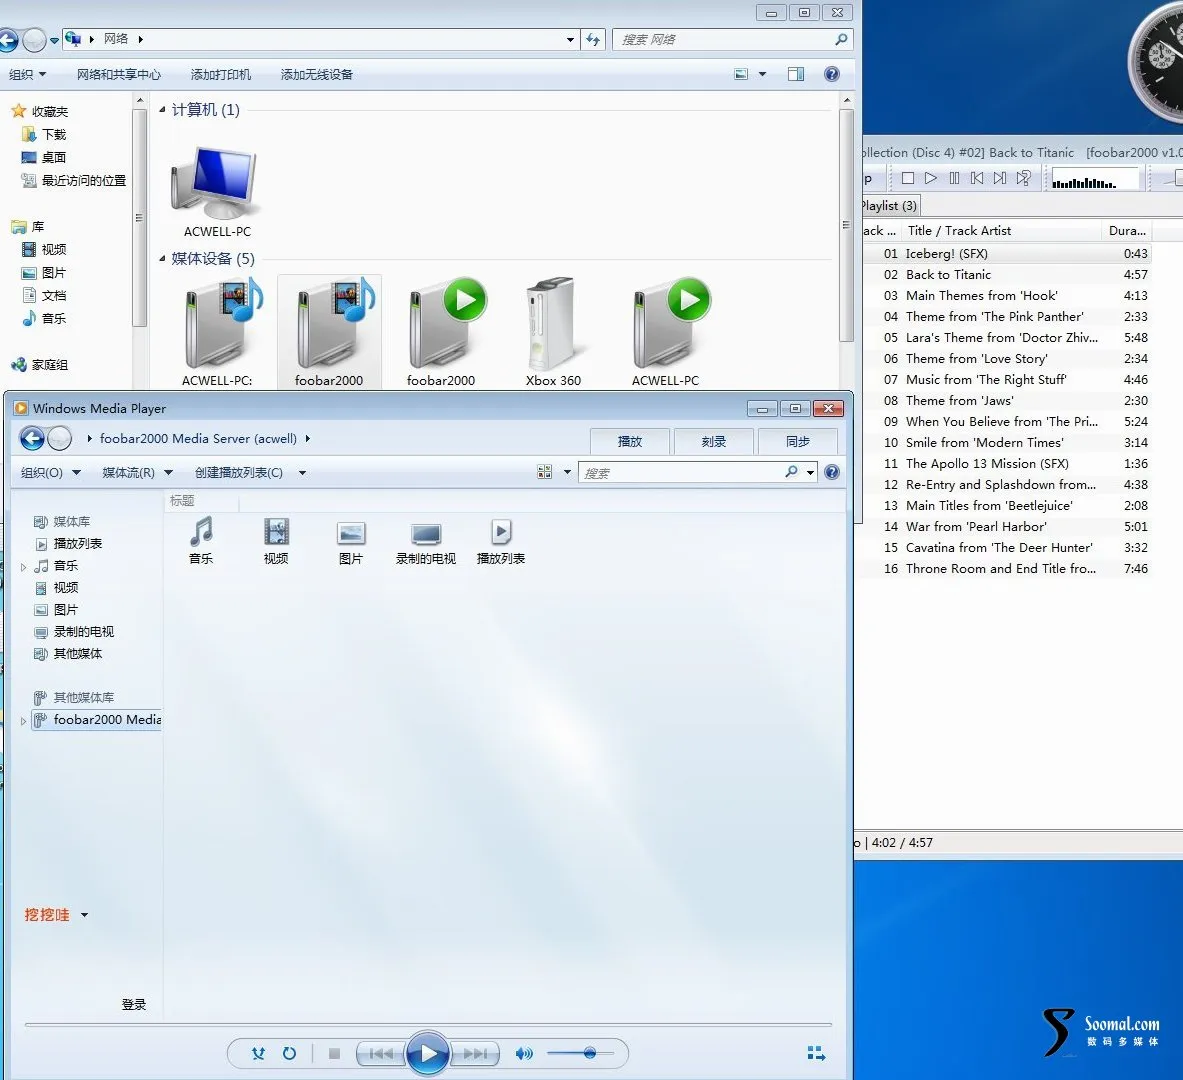Screen dimensions: 1183x1080
Task: Select 播放列表 in the Media Player tree
Action: tap(77, 543)
